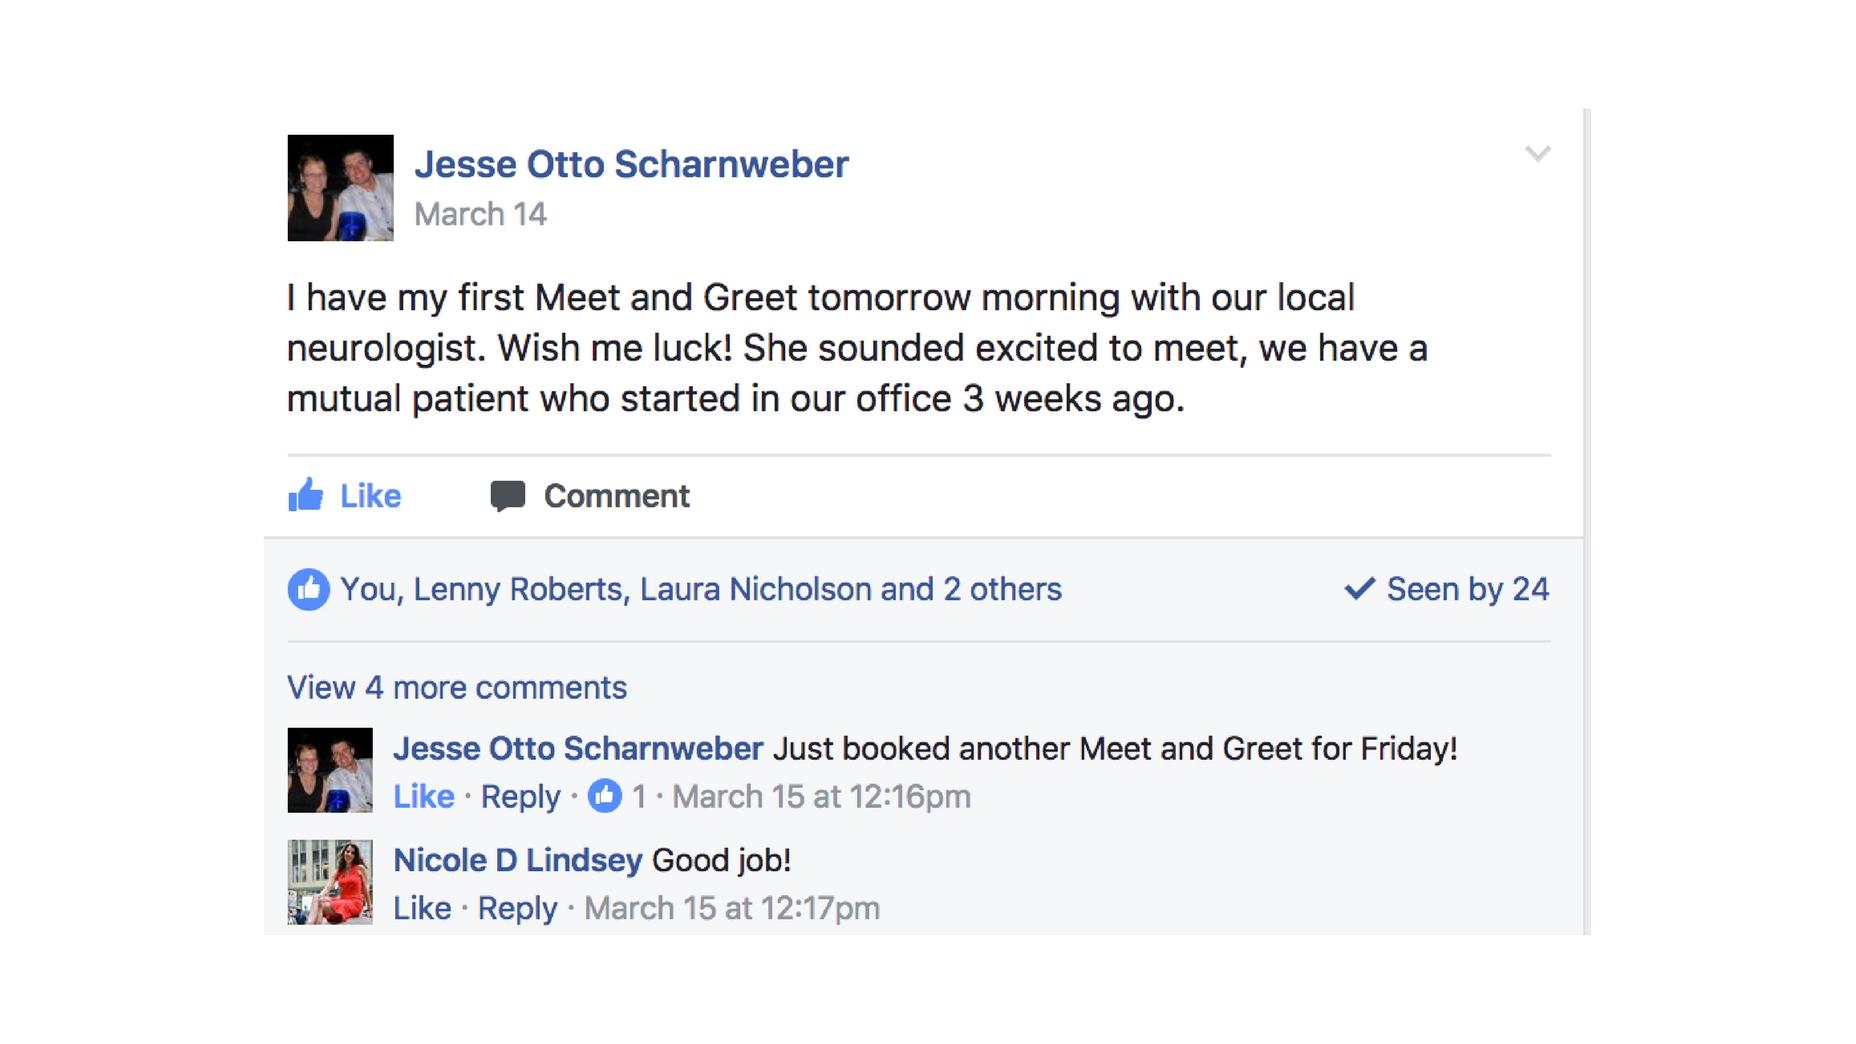
Task: Like Nicole D Lindsey's Good job comment
Action: 421,908
